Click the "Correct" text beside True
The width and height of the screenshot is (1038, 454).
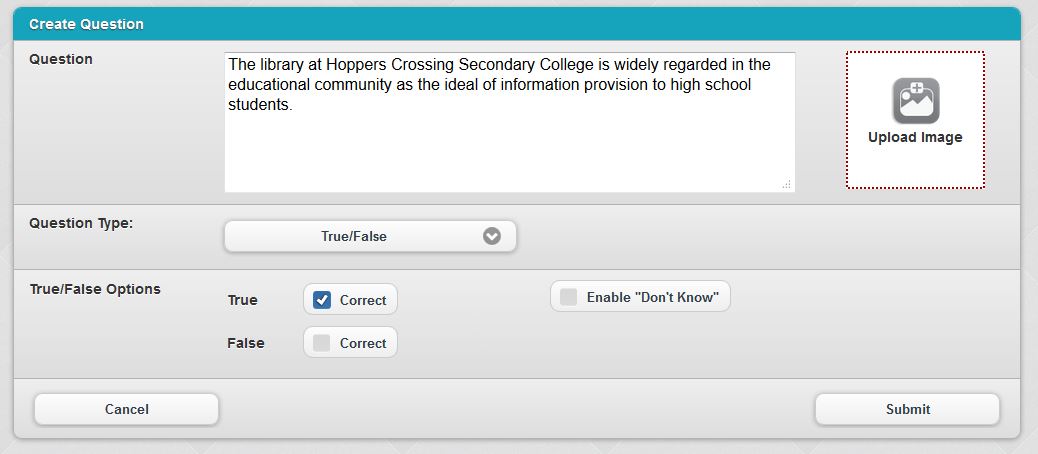point(363,300)
